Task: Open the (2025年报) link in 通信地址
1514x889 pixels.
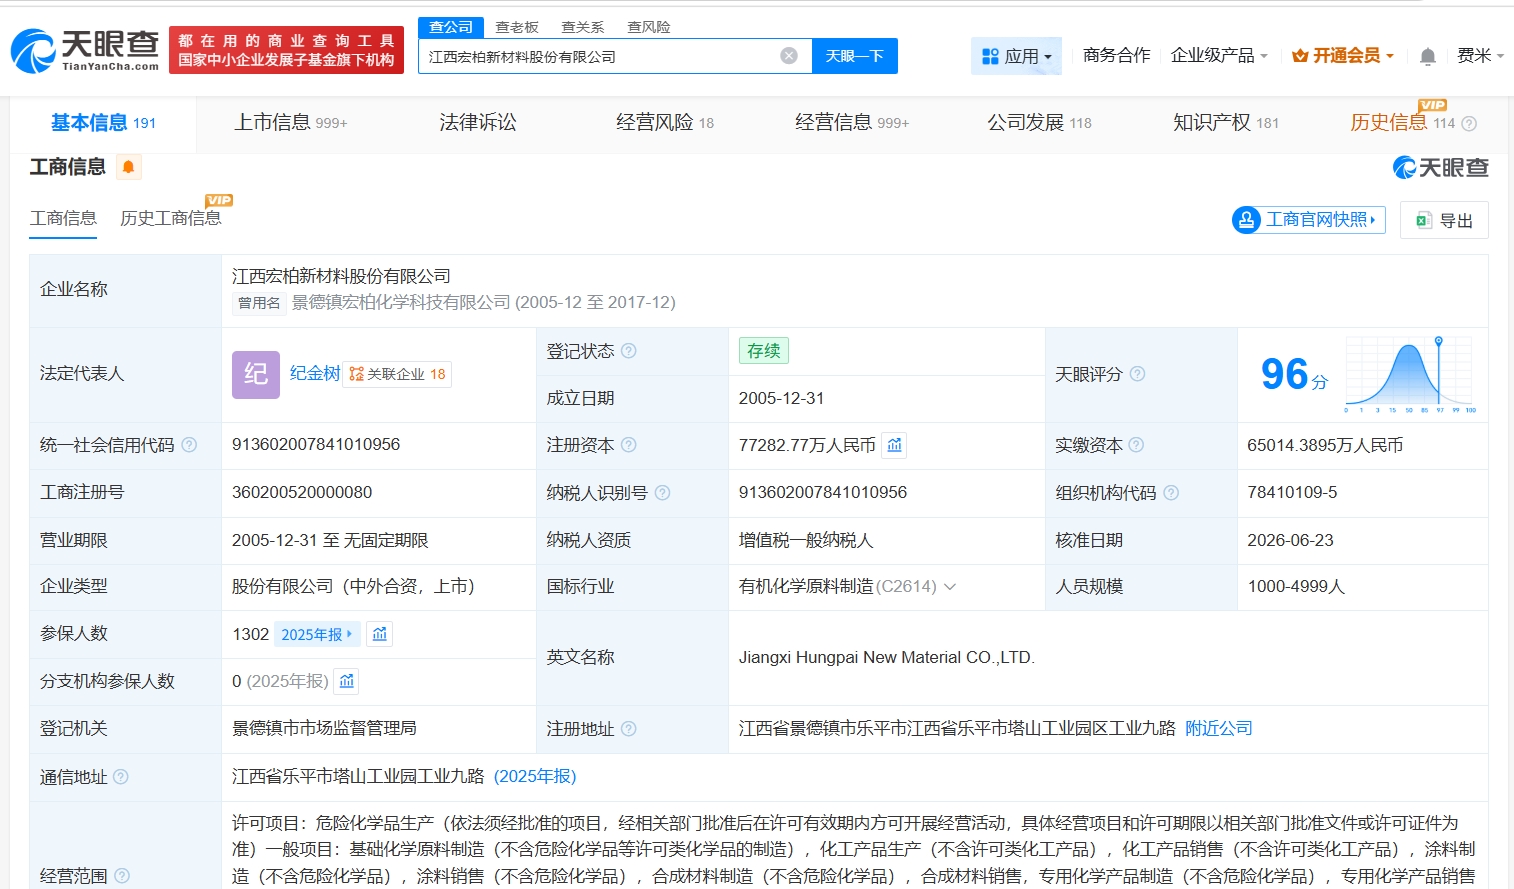Action: [535, 777]
